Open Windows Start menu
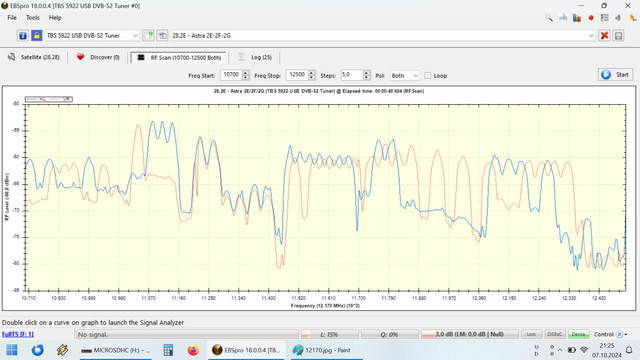Viewport: 640px width, 360px height. (x=12, y=350)
